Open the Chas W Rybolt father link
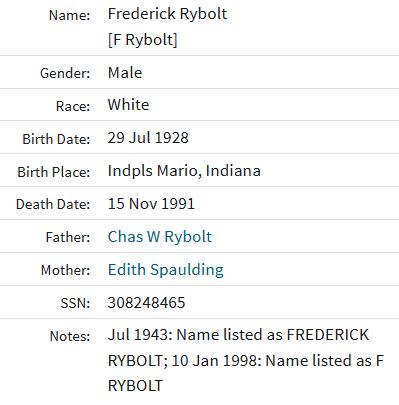This screenshot has height=405, width=399. tap(160, 237)
